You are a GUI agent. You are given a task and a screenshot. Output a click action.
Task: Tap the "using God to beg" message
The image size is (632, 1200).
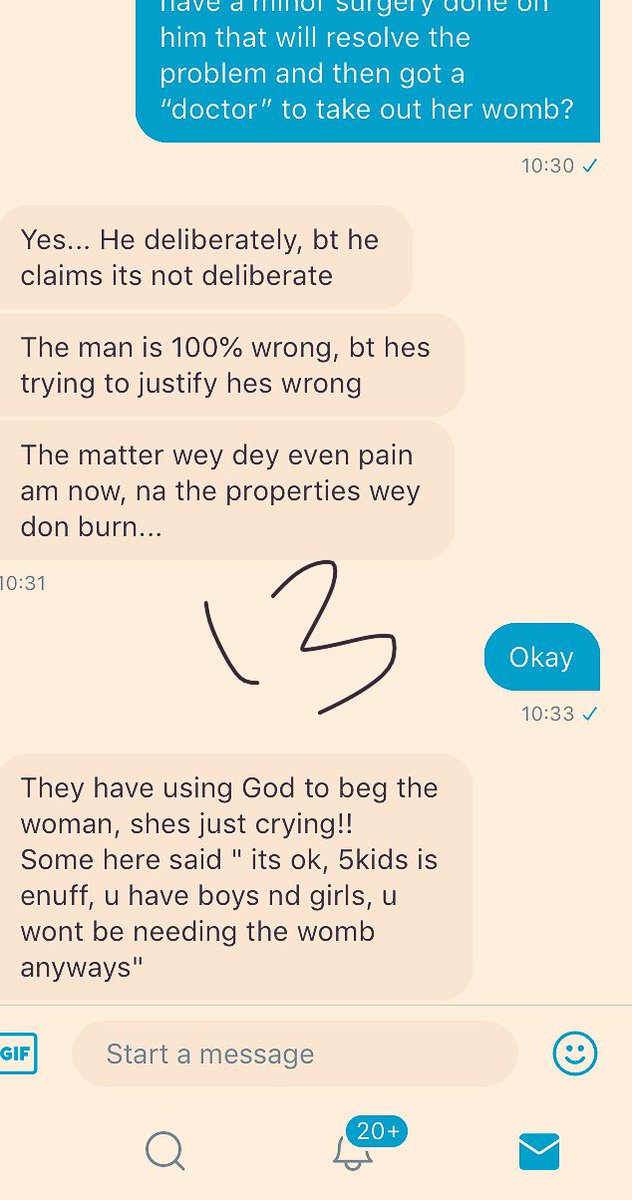pos(236,877)
